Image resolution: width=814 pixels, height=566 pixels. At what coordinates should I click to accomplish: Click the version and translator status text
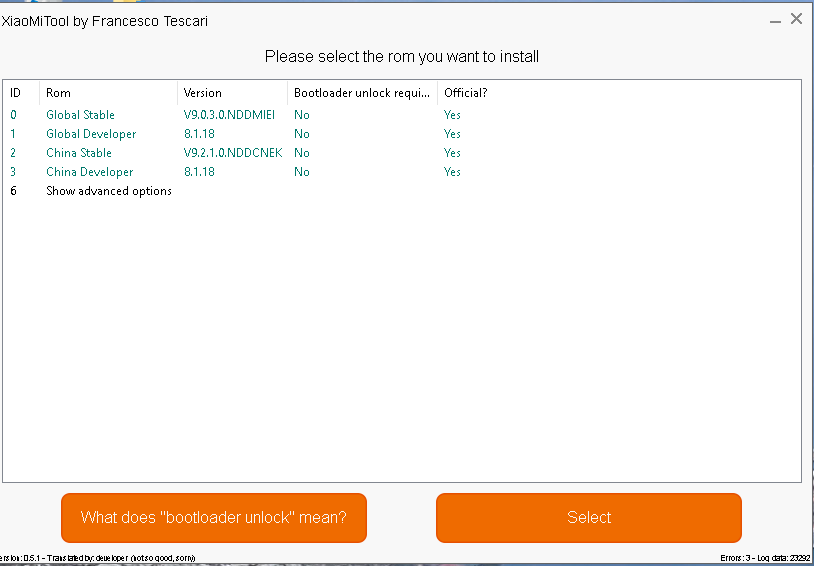tap(98, 558)
